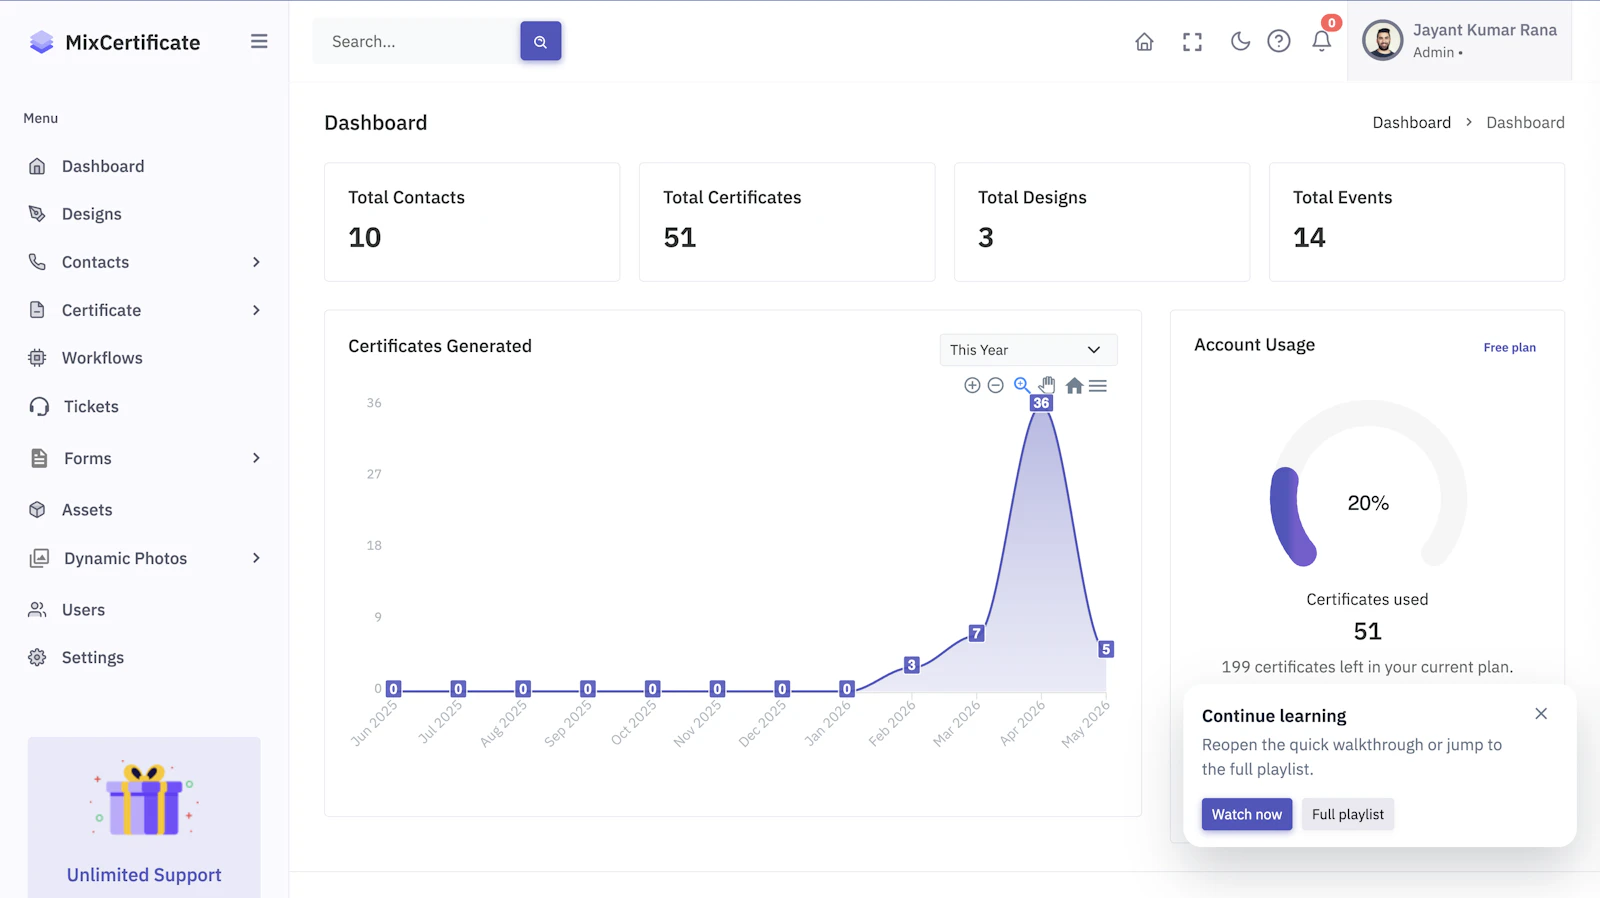The height and width of the screenshot is (898, 1600).
Task: Collapse the sidebar using the hamburger icon
Action: 259,41
